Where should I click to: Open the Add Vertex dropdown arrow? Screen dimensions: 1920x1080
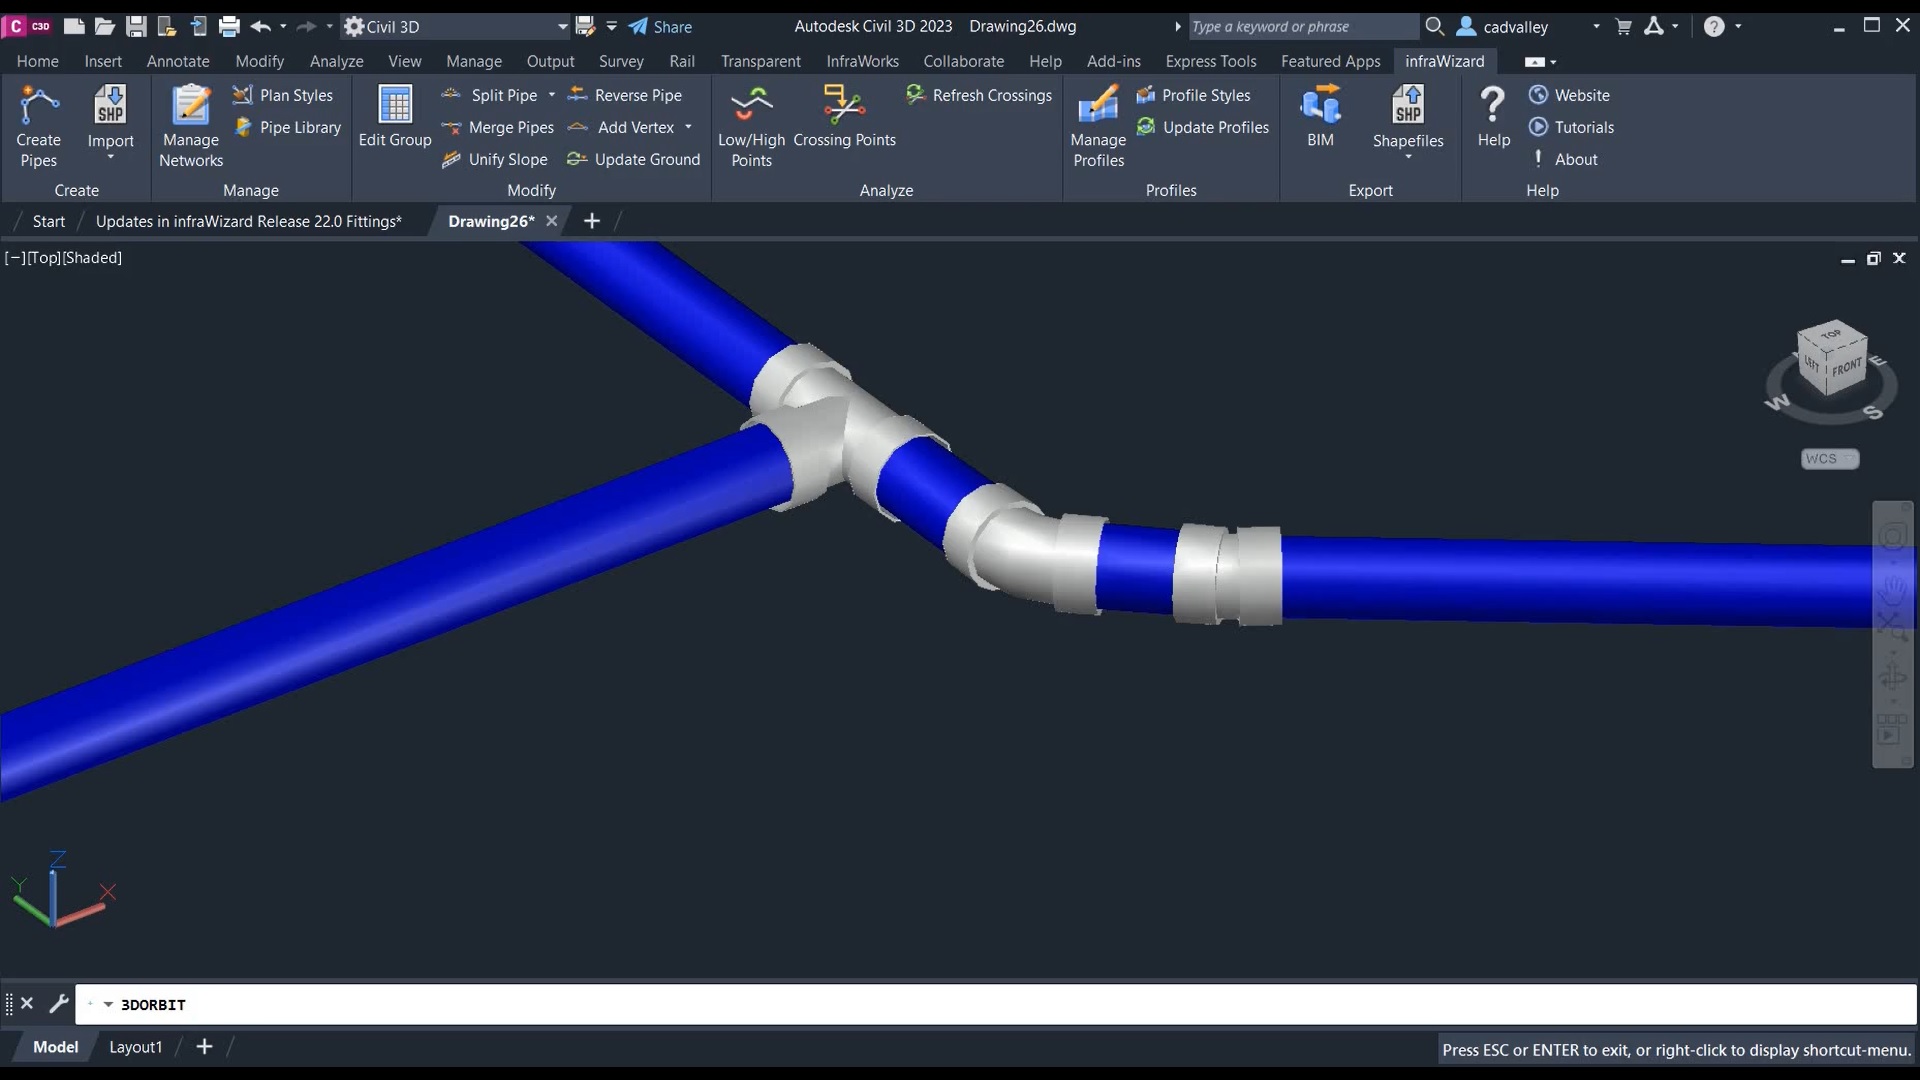click(x=688, y=127)
